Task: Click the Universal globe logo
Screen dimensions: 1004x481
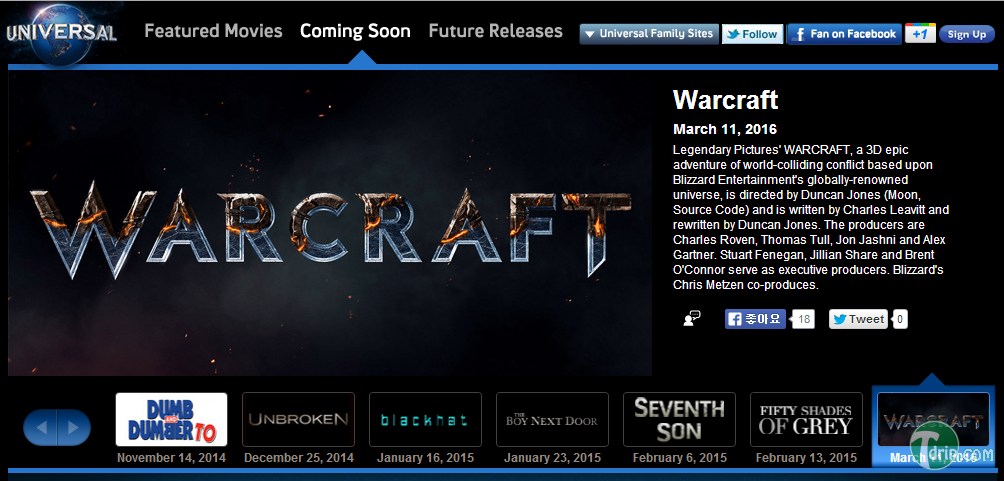Action: point(62,34)
